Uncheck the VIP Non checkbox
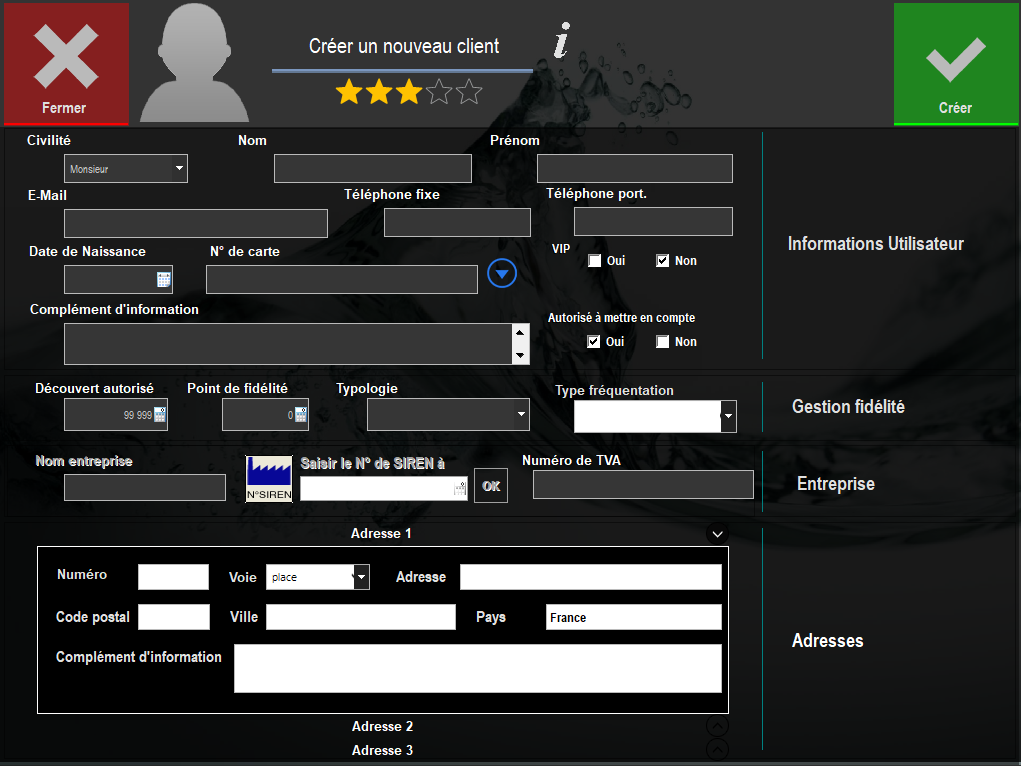Screen dimensions: 1021x766 pyautogui.click(x=662, y=261)
